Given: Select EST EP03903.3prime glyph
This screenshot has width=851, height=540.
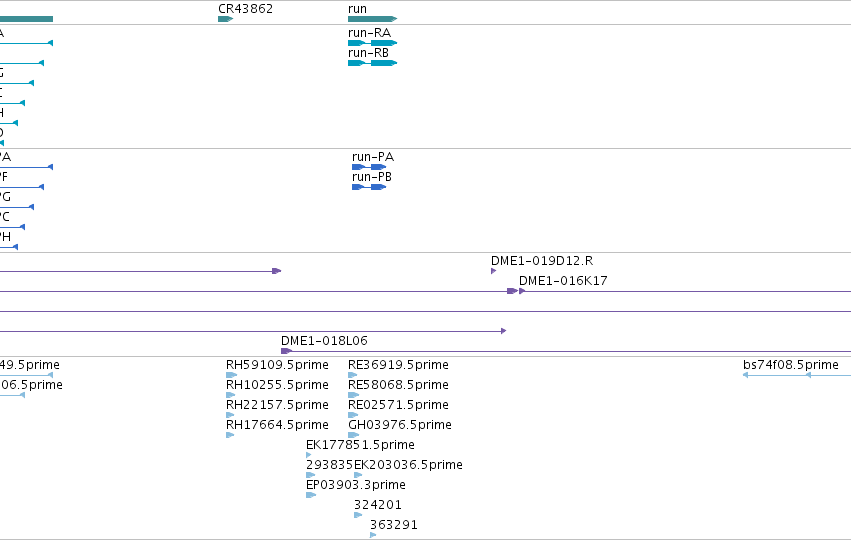Looking at the screenshot, I should pyautogui.click(x=311, y=495).
